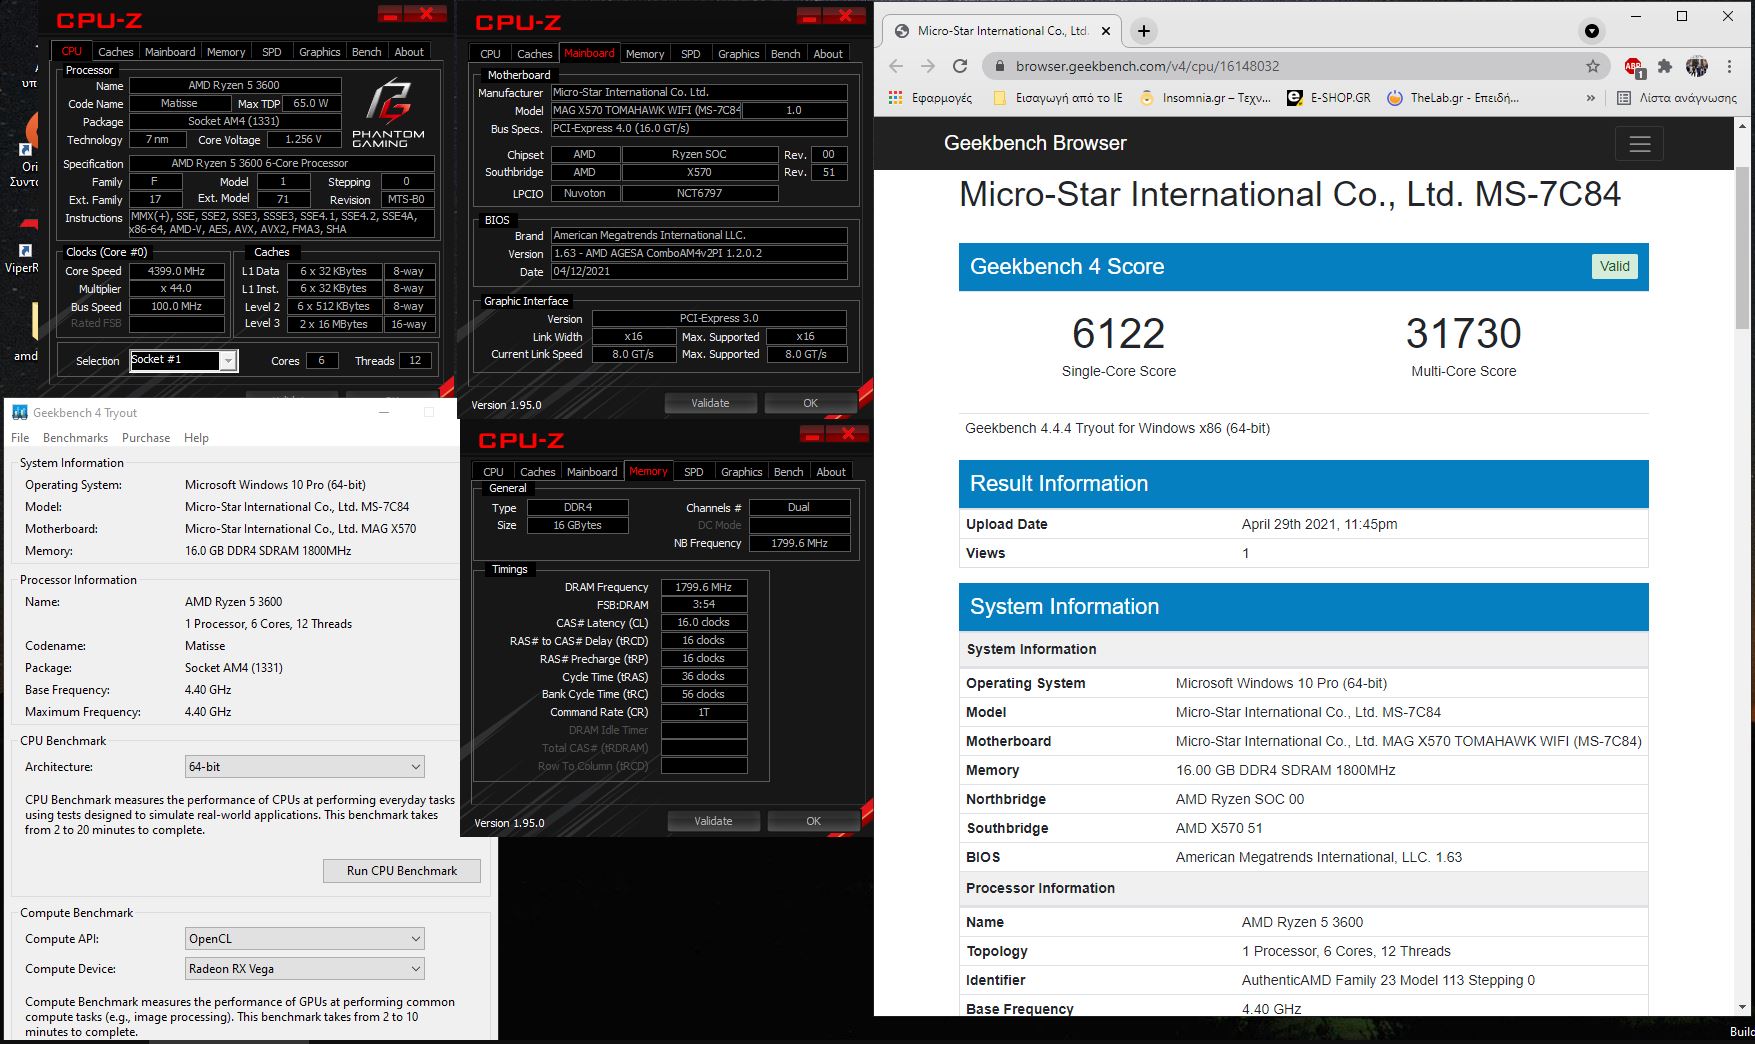Image resolution: width=1755 pixels, height=1044 pixels.
Task: Click Validate in CPU-Z Mainboard window
Action: [710, 403]
